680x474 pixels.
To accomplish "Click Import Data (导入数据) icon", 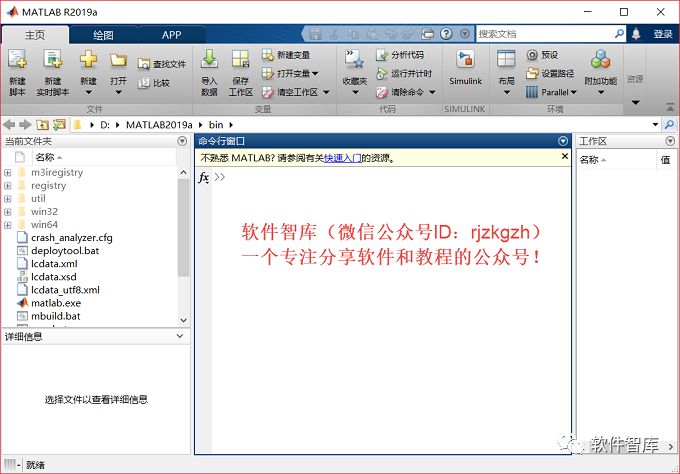I will click(209, 59).
